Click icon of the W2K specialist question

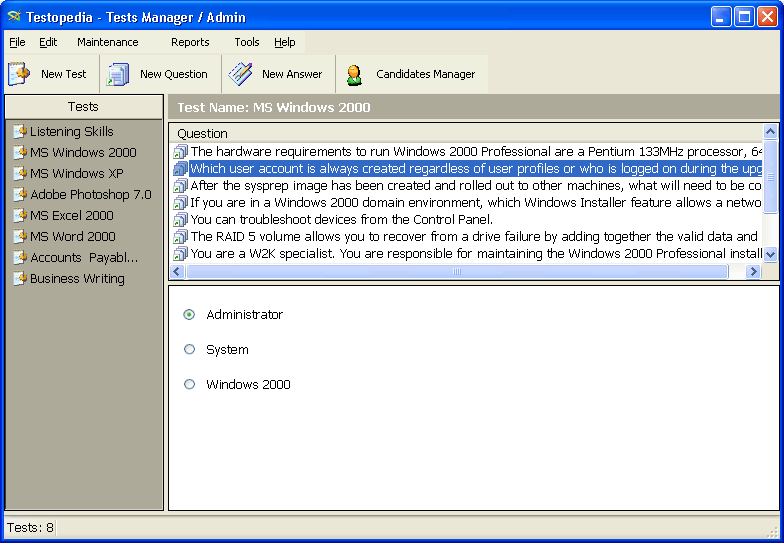(180, 254)
